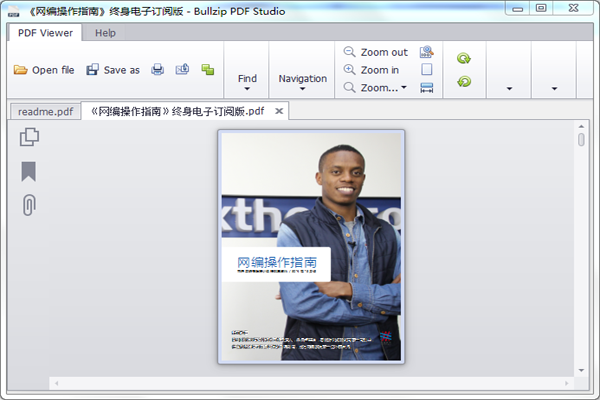The height and width of the screenshot is (400, 600).
Task: Click the Open file folder icon
Action: [x=20, y=70]
